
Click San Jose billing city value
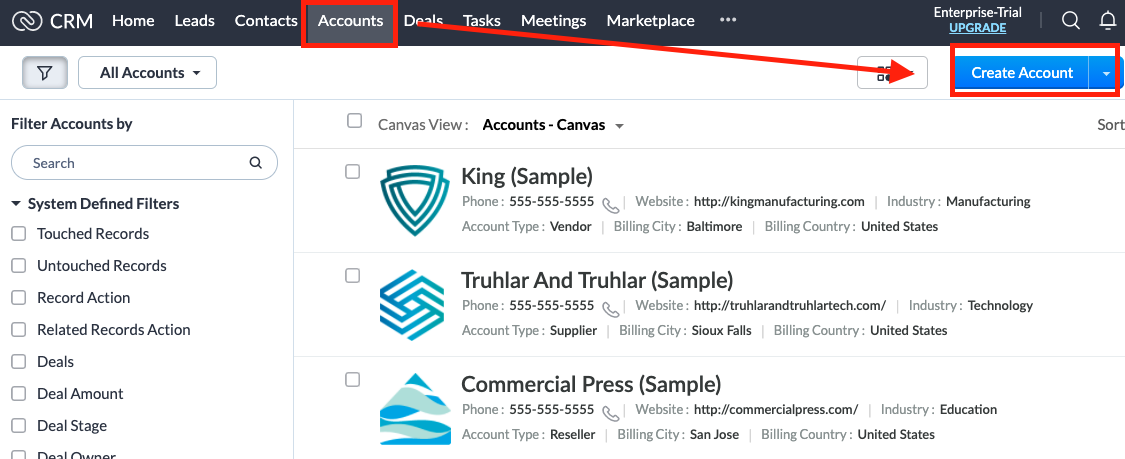click(715, 435)
